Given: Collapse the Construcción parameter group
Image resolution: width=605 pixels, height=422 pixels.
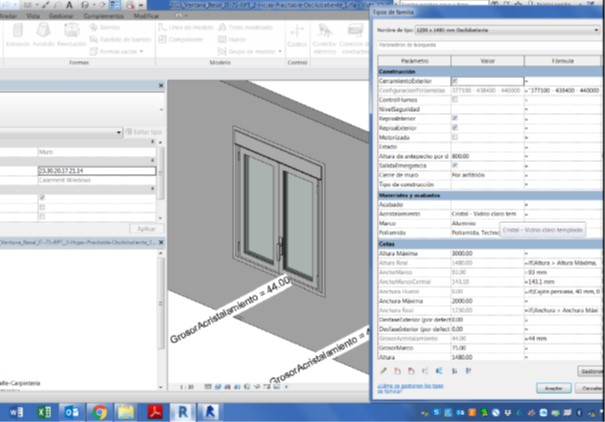Looking at the screenshot, I should [x=489, y=71].
